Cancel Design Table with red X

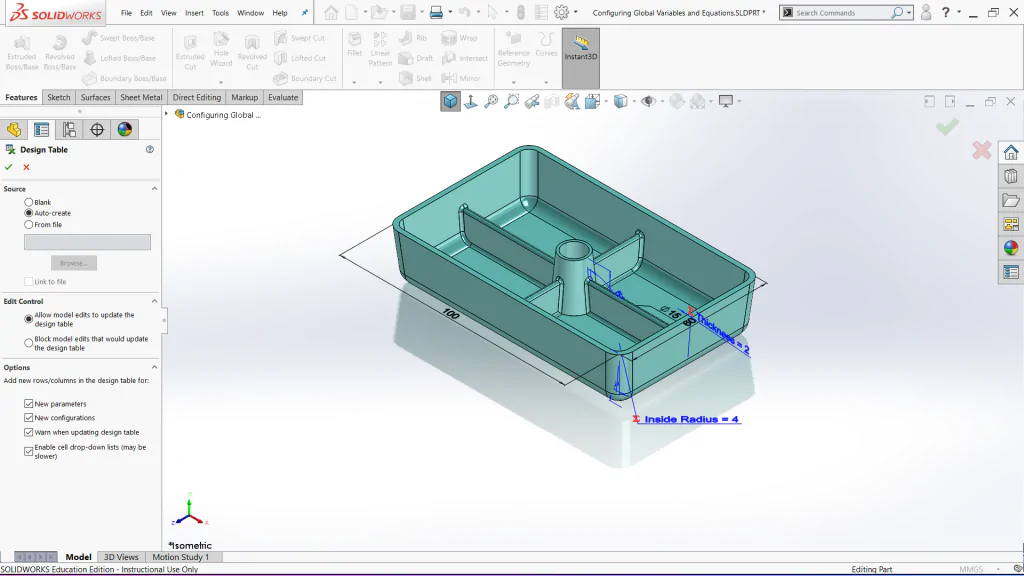point(26,167)
